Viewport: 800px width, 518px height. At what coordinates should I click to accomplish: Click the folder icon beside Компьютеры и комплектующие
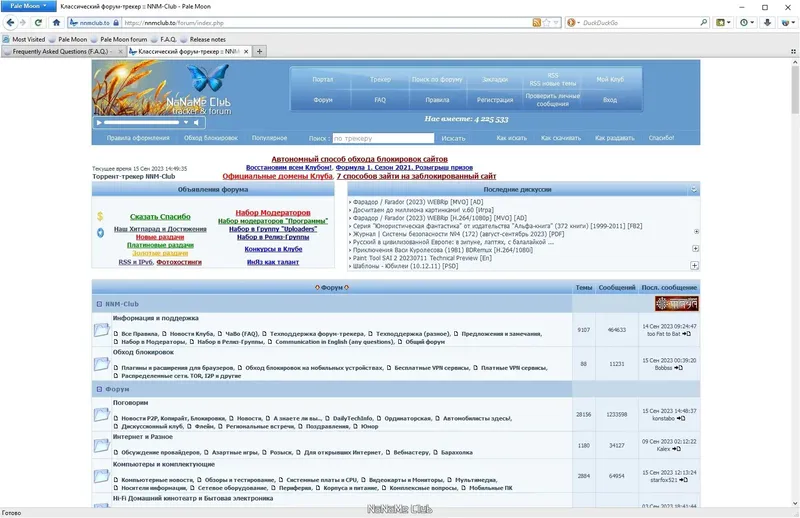pos(102,476)
